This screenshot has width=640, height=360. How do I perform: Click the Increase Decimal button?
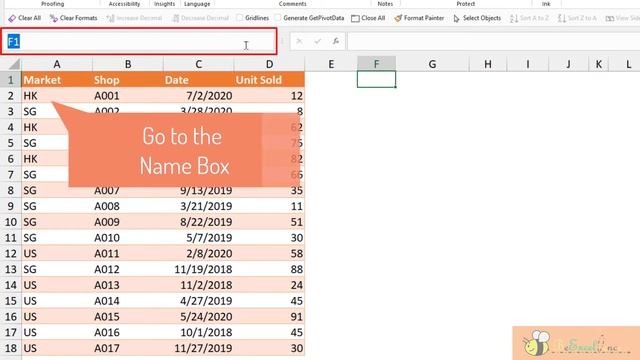pos(134,18)
